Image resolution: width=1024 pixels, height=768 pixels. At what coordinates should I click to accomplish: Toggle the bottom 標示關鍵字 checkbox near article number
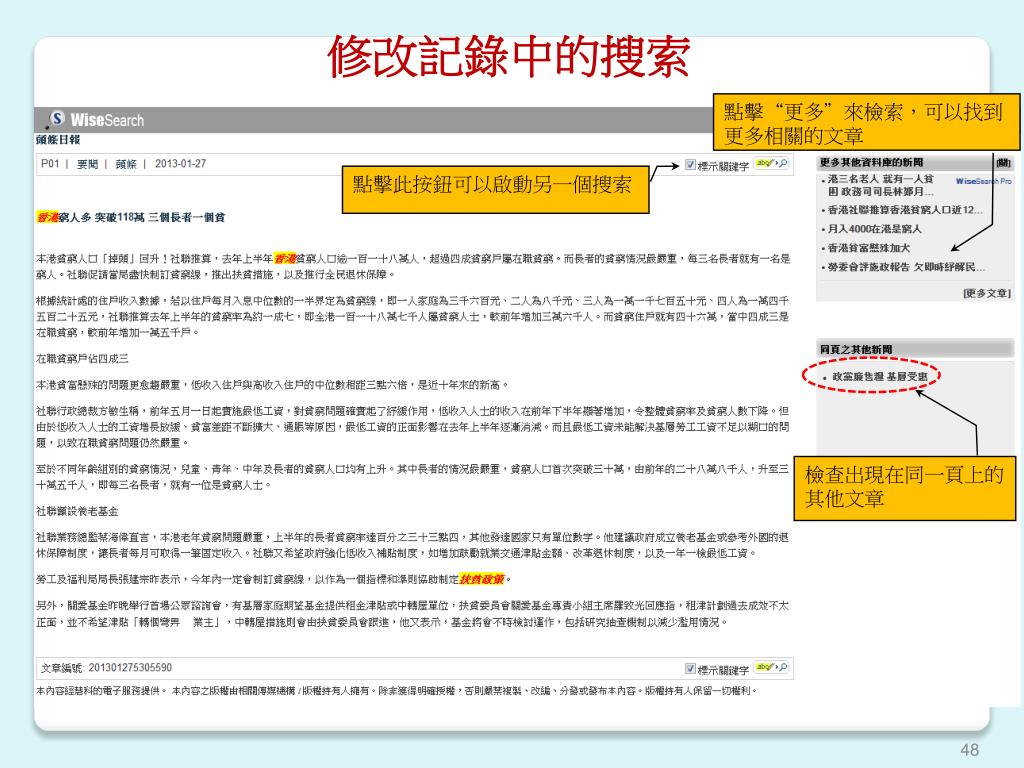690,669
